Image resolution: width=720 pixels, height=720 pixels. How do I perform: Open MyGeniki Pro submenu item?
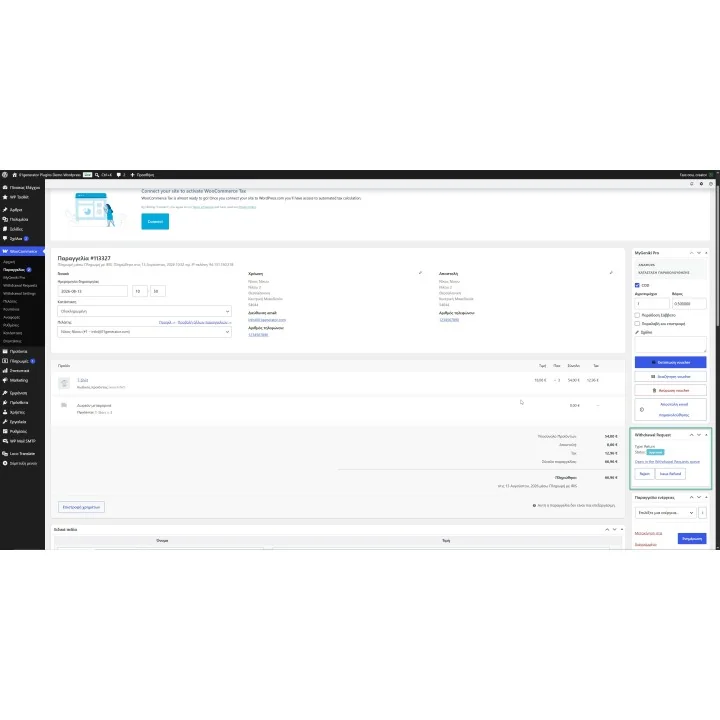tap(14, 278)
